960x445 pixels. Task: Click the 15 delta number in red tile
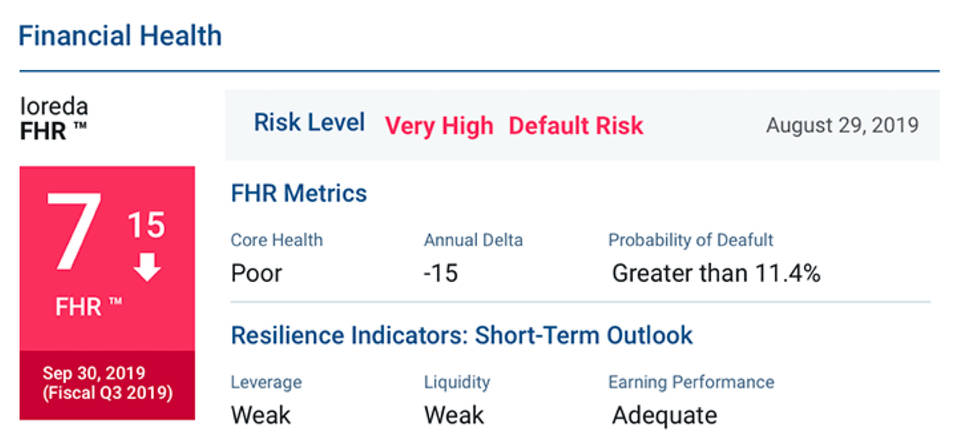[x=146, y=225]
